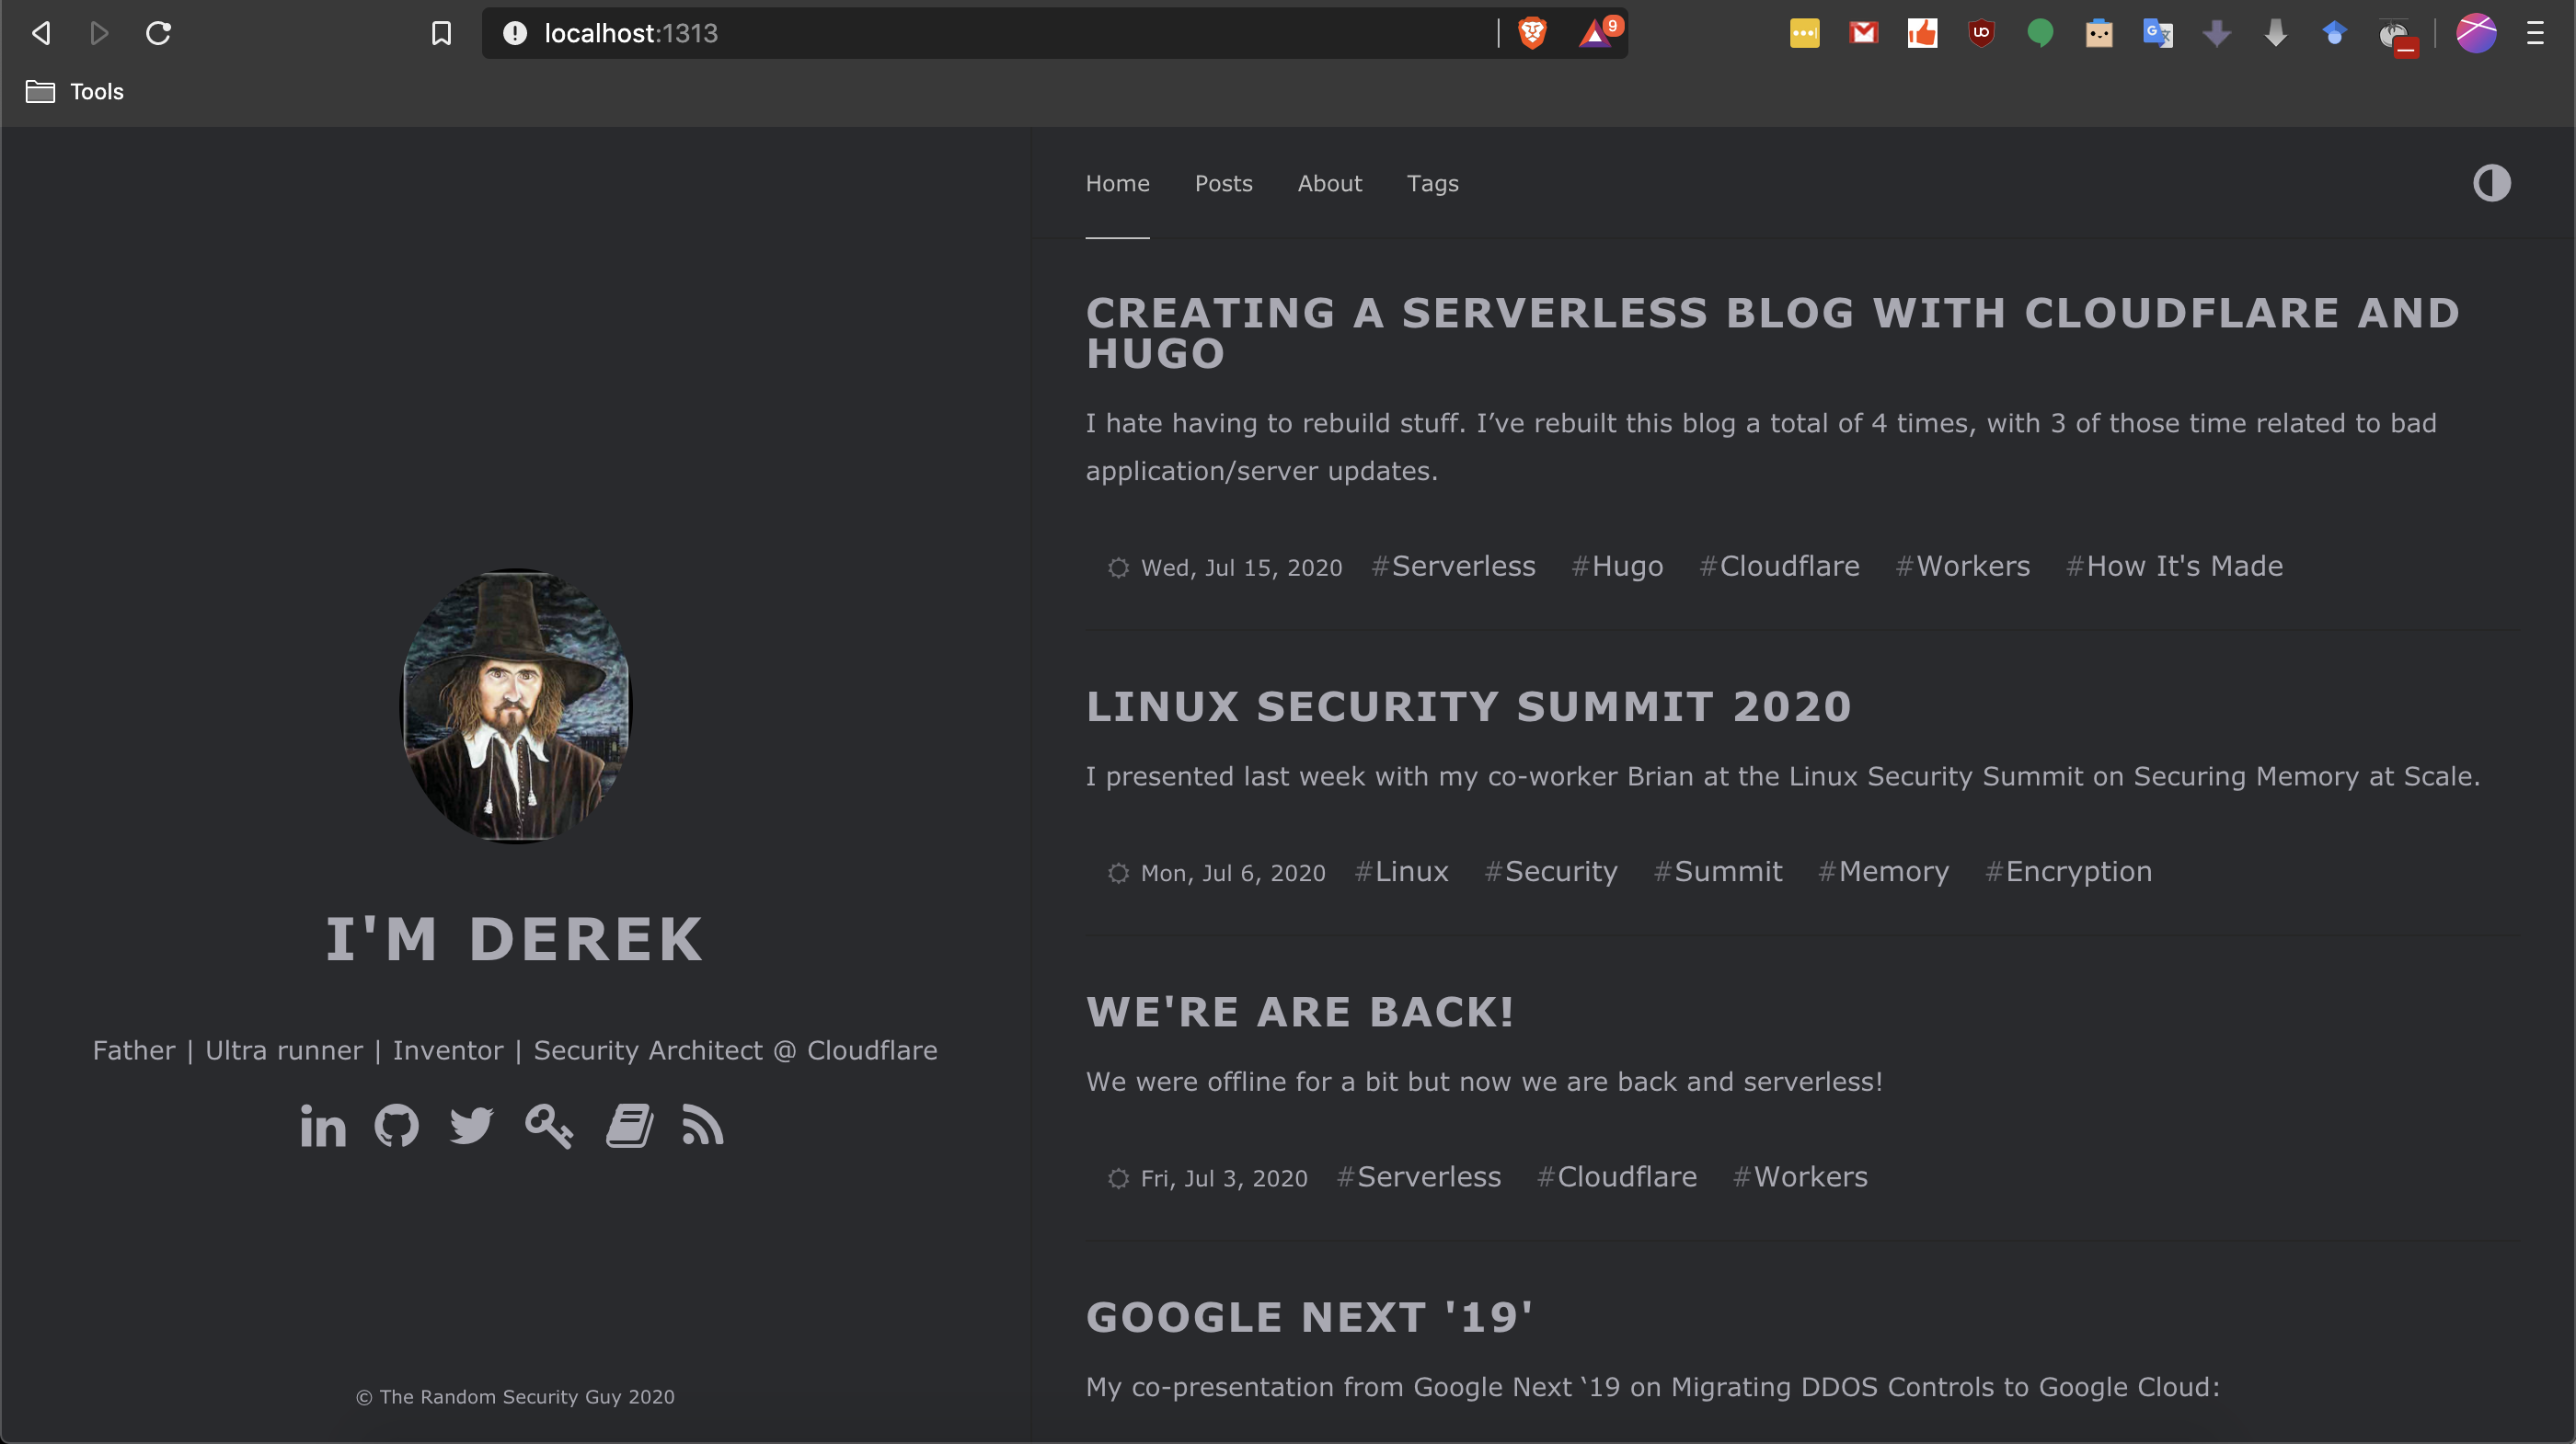Screen dimensions: 2576x1444
Task: Open the yellow dots extension icon
Action: click(x=1804, y=33)
